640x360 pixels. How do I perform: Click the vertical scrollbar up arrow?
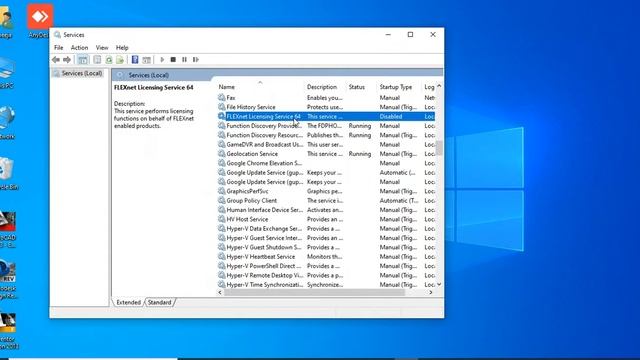(x=439, y=86)
